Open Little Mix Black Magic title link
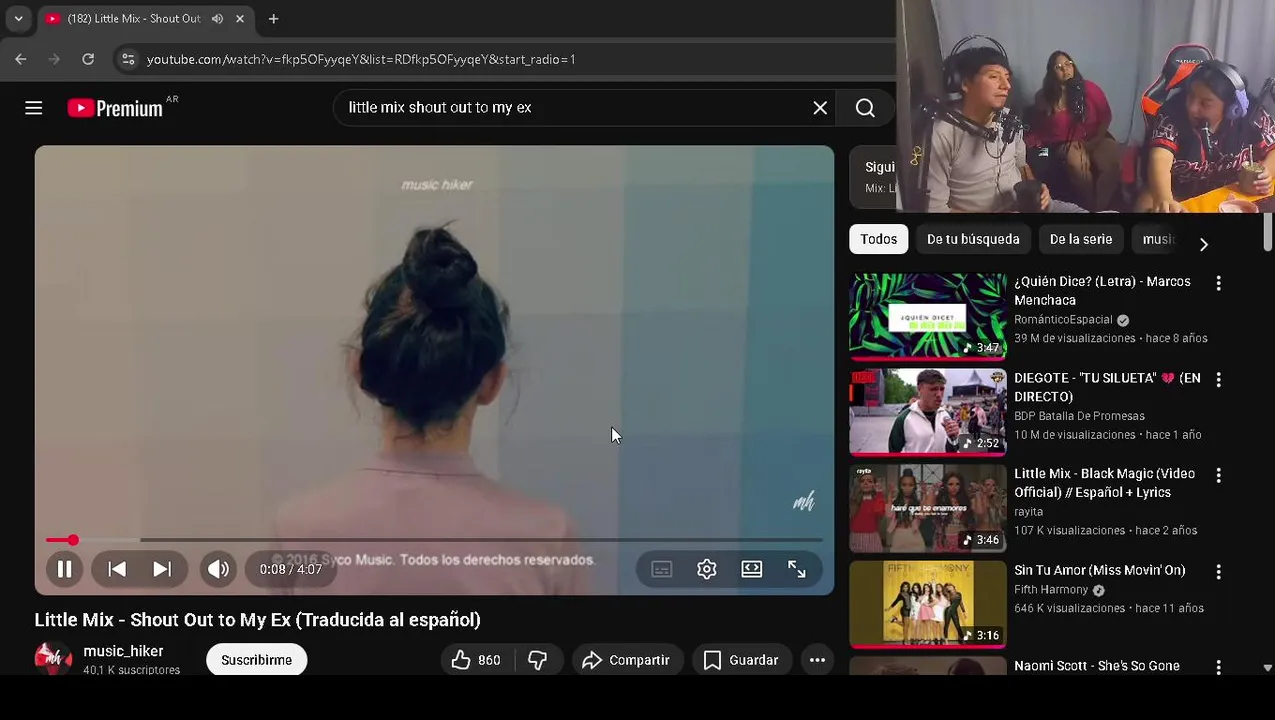The width and height of the screenshot is (1275, 720). coord(1104,483)
